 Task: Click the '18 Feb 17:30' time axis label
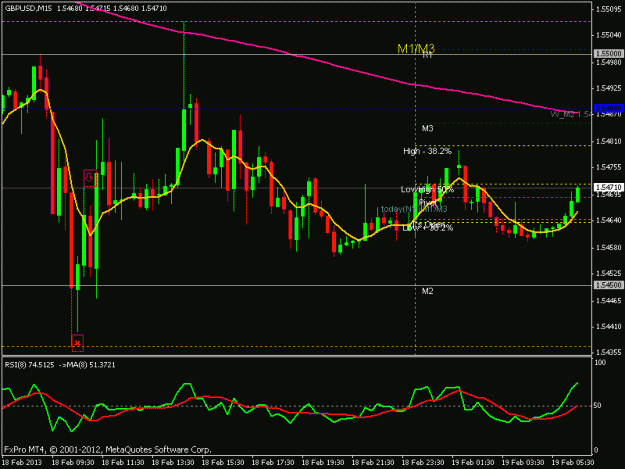coord(273,463)
